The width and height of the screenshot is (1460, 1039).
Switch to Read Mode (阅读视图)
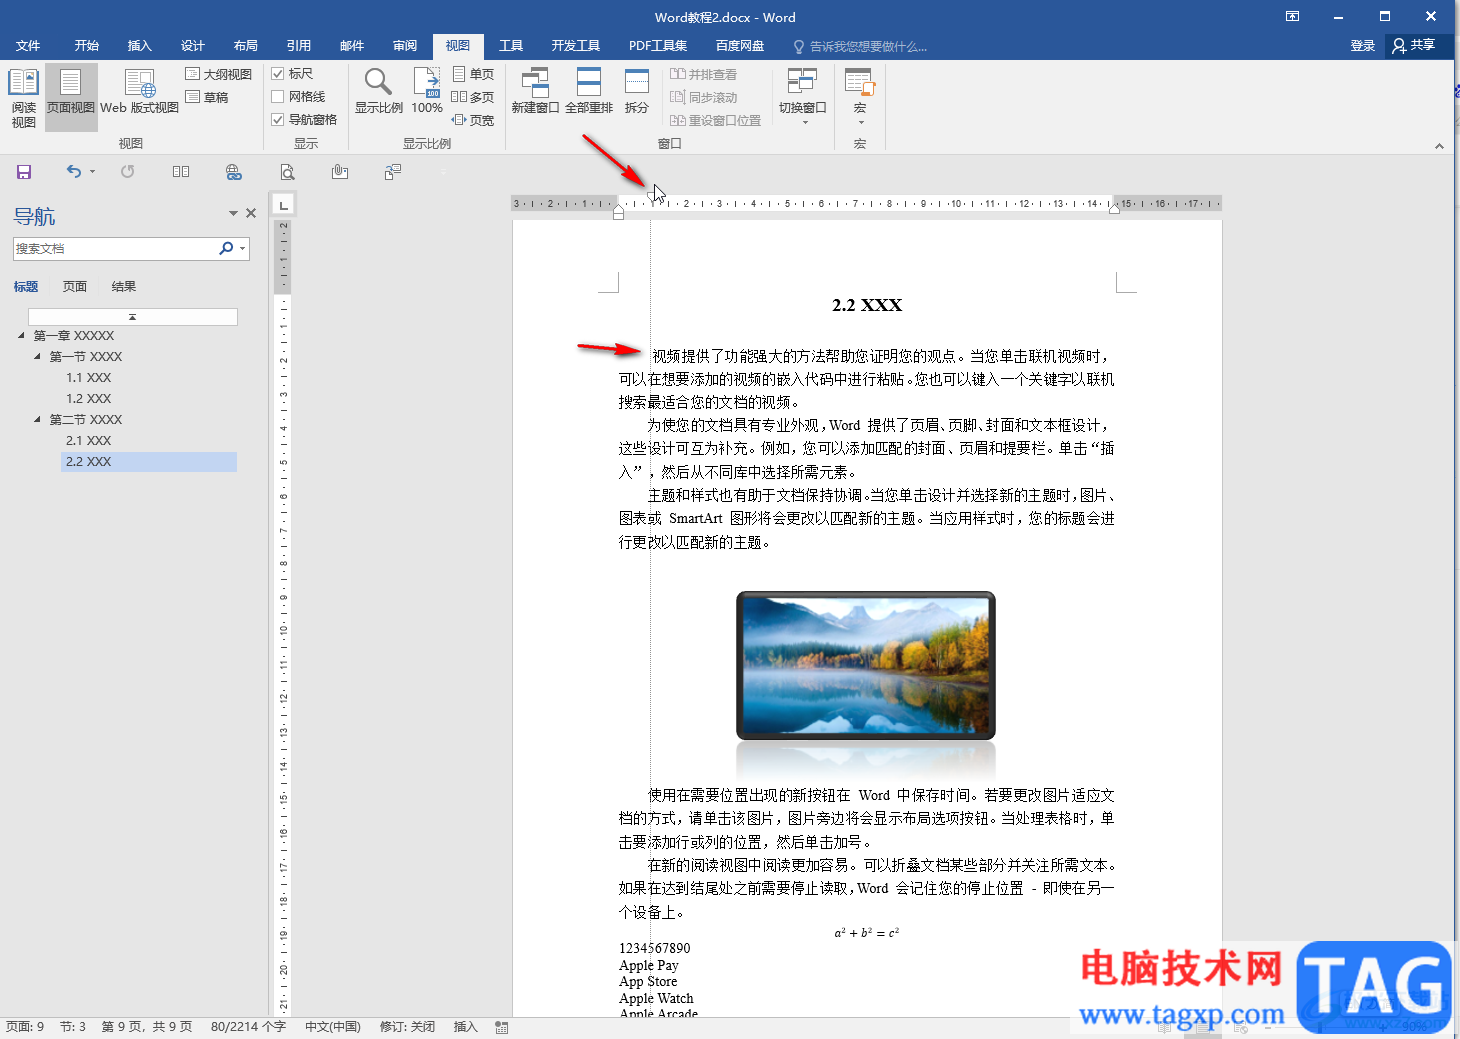(23, 97)
